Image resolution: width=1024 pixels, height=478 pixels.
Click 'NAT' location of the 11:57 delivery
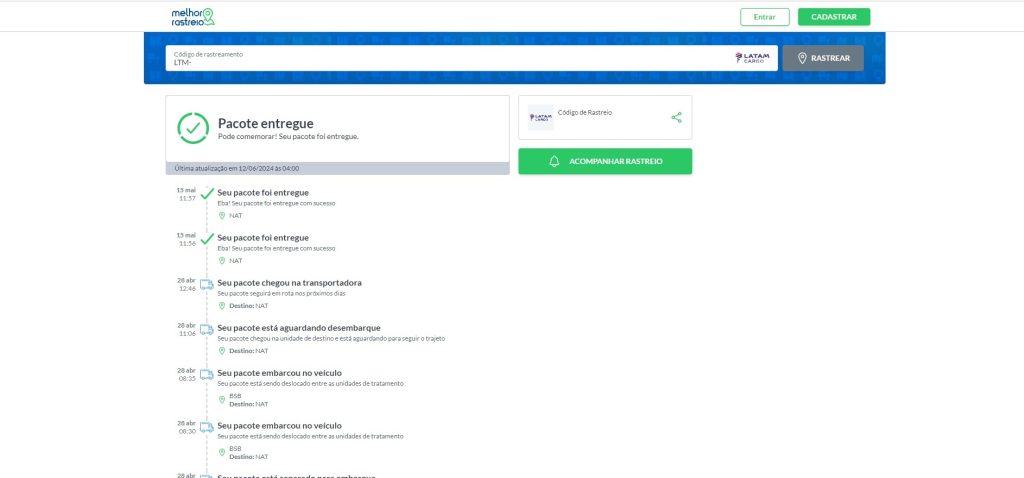point(236,215)
